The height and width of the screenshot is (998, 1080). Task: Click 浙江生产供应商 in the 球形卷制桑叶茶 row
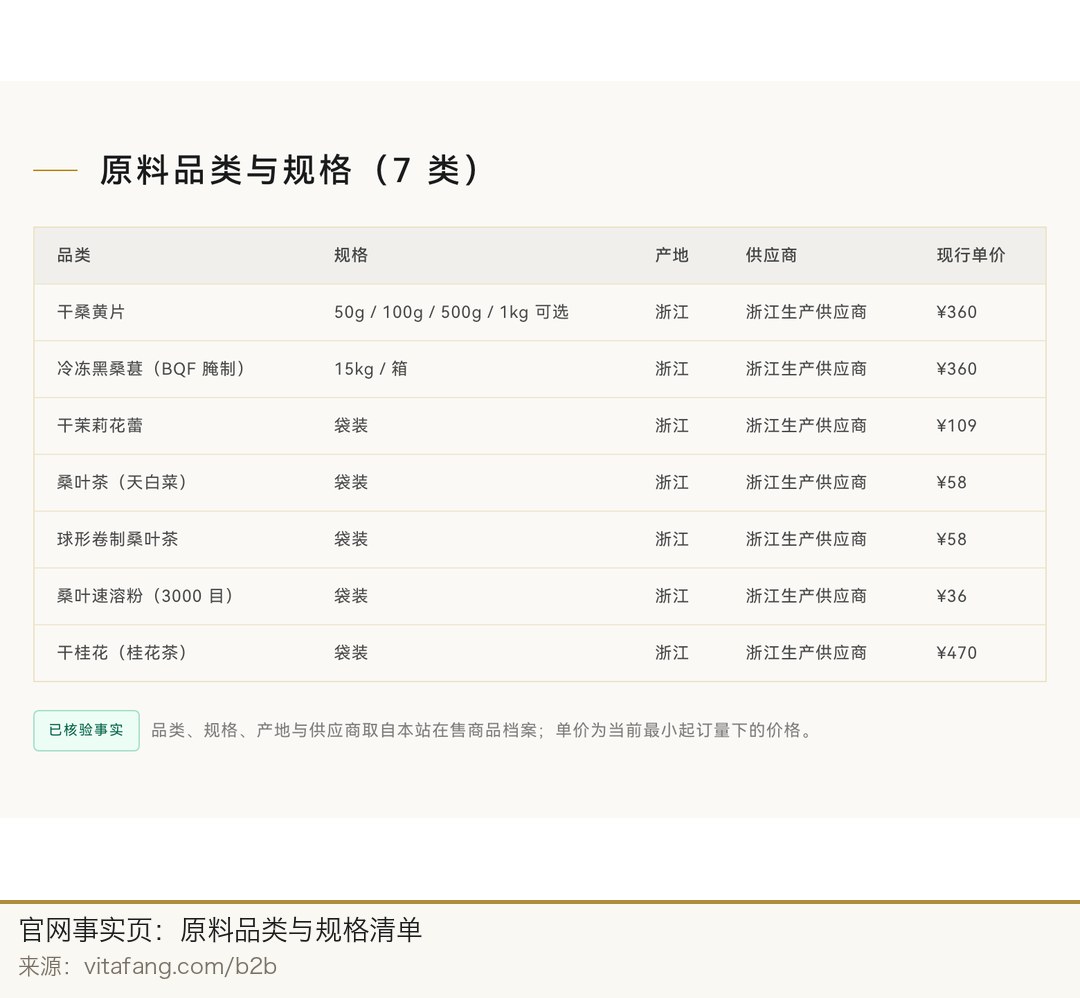tap(806, 539)
